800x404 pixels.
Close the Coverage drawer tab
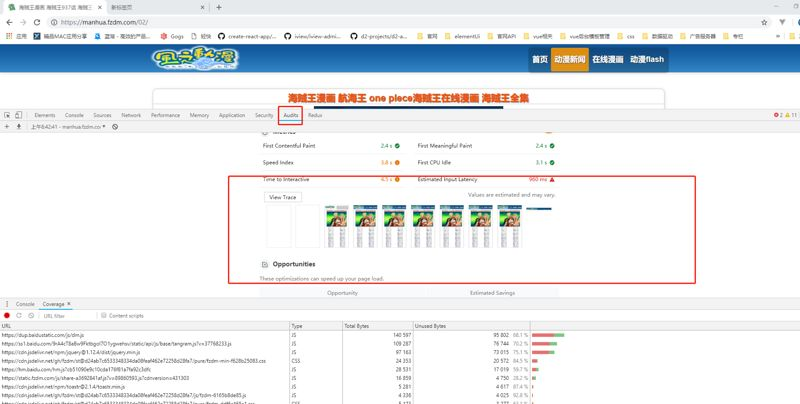69,304
